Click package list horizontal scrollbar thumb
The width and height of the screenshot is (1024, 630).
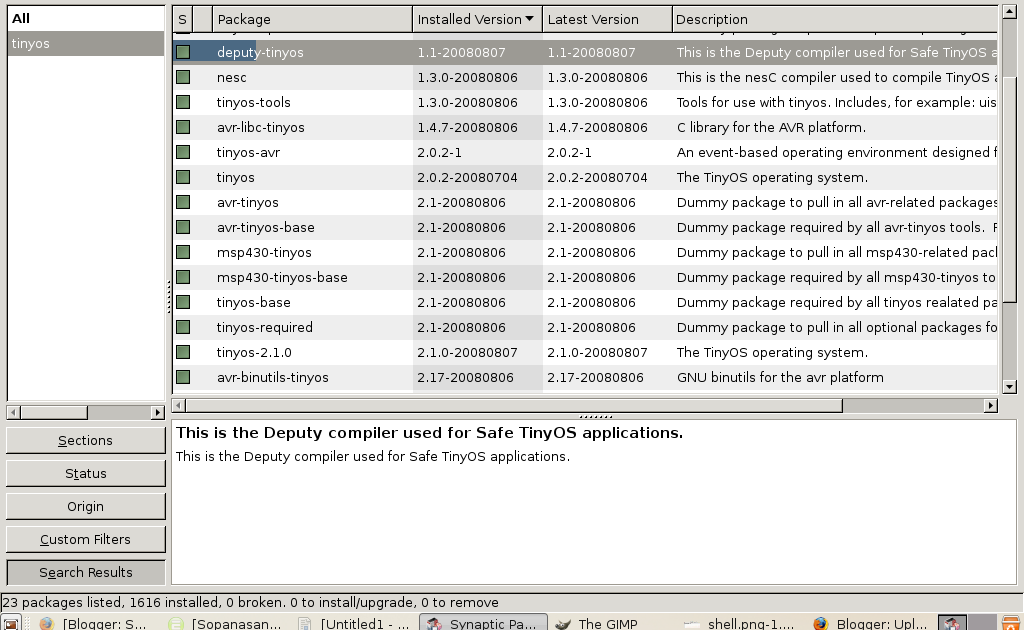(x=514, y=405)
